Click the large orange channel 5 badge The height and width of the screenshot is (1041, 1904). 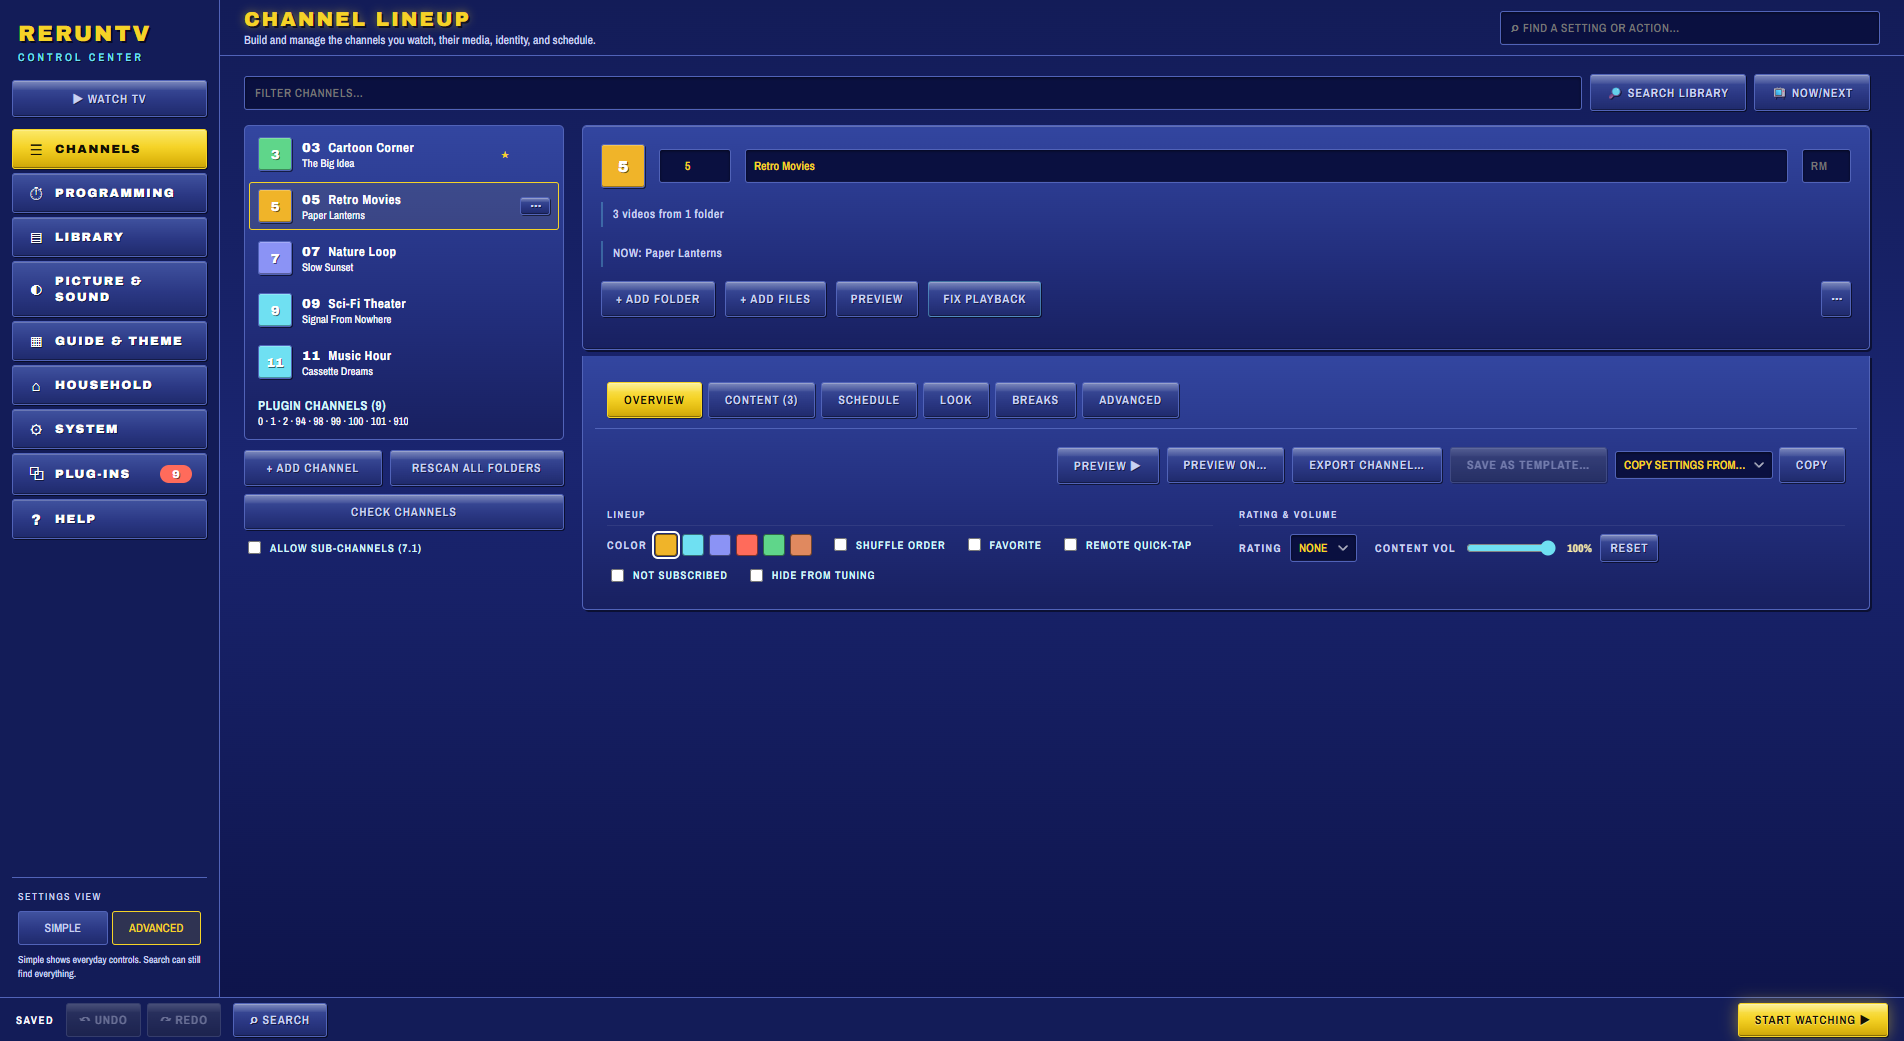point(623,166)
